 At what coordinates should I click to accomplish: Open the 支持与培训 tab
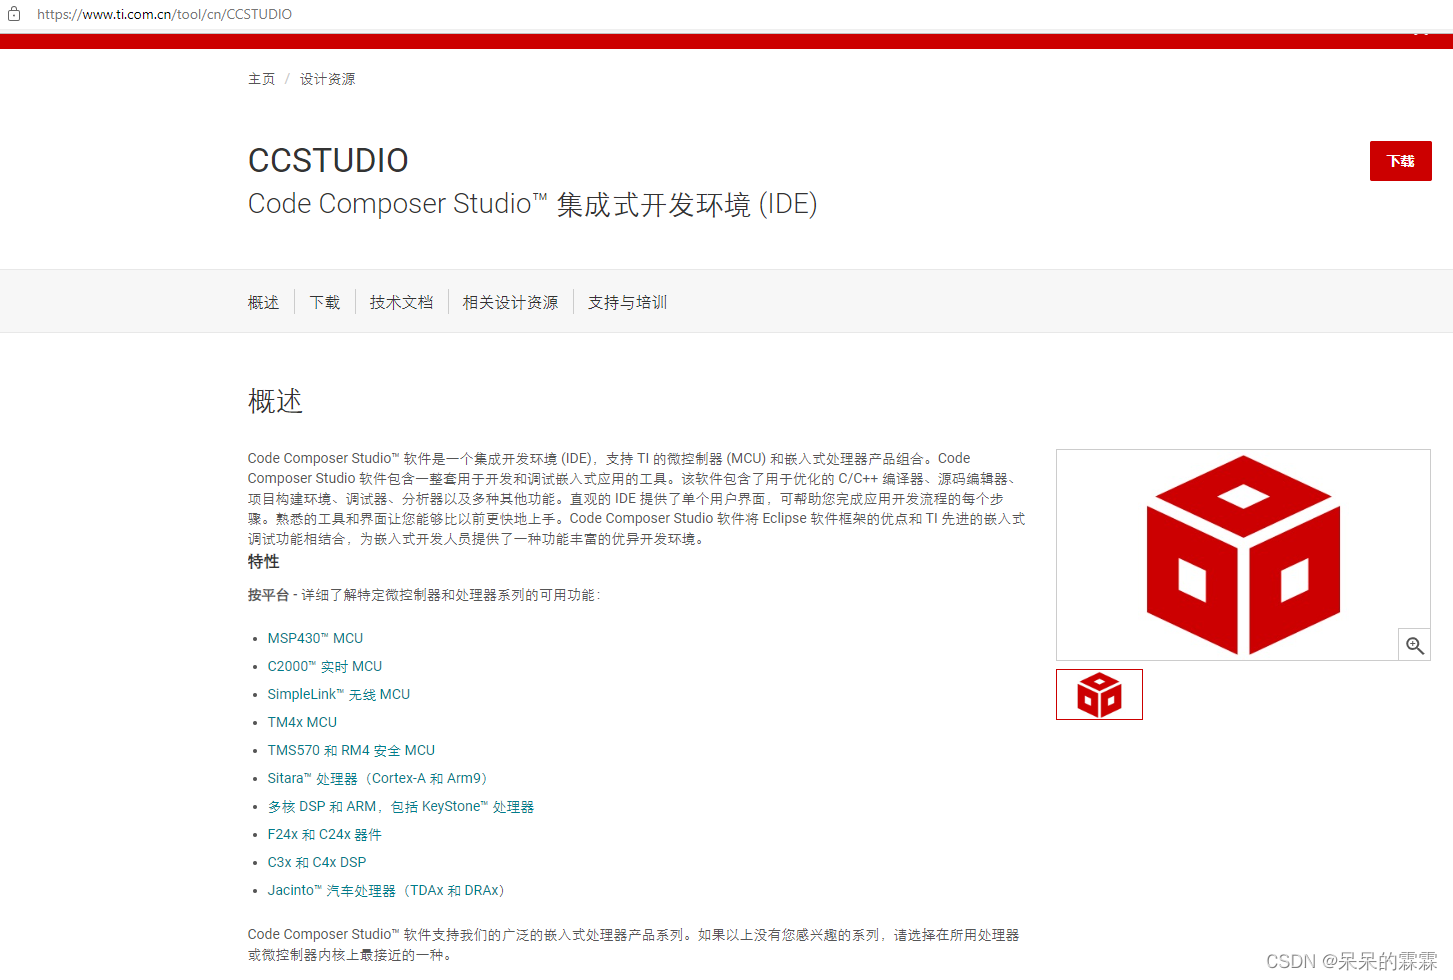[x=626, y=301]
